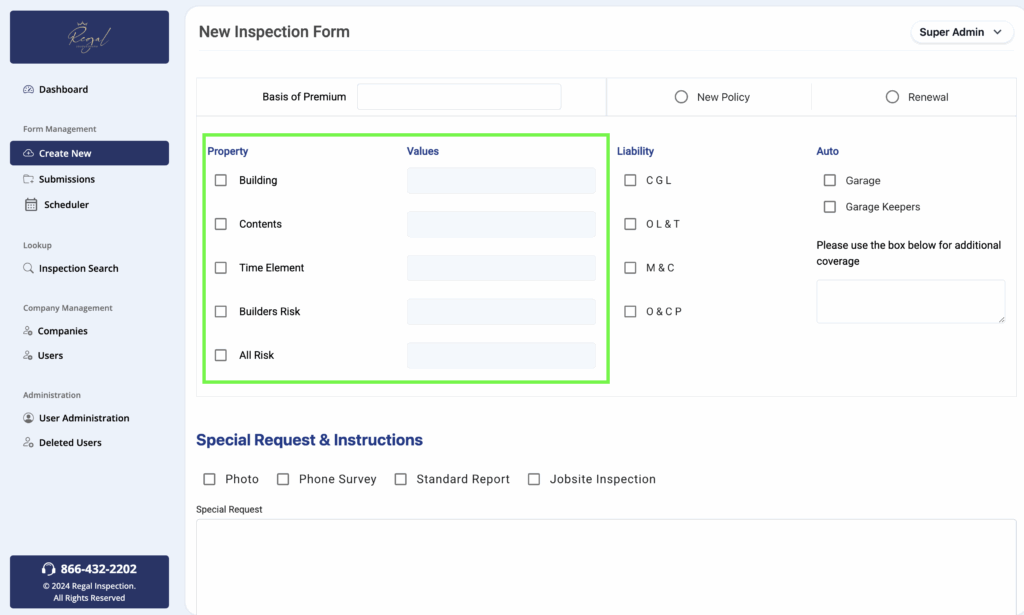Click the Dashboard gauge icon
This screenshot has height=615, width=1024.
[28, 90]
